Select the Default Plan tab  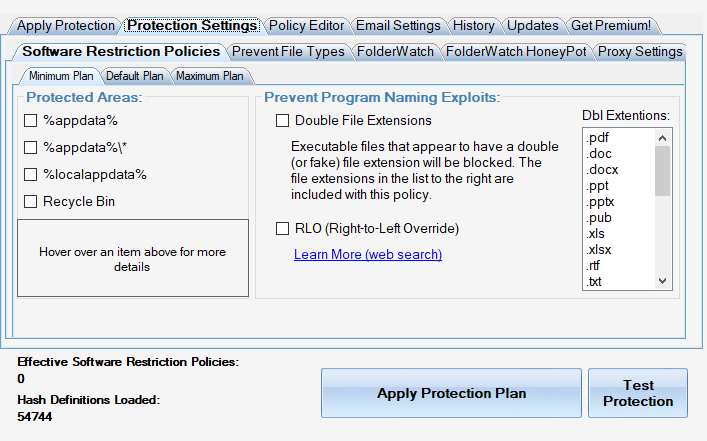coord(134,75)
